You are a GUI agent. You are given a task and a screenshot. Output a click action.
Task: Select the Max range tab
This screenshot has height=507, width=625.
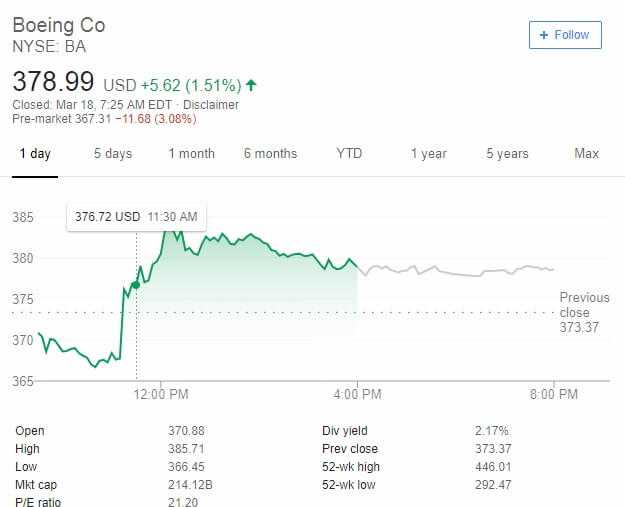coord(586,153)
